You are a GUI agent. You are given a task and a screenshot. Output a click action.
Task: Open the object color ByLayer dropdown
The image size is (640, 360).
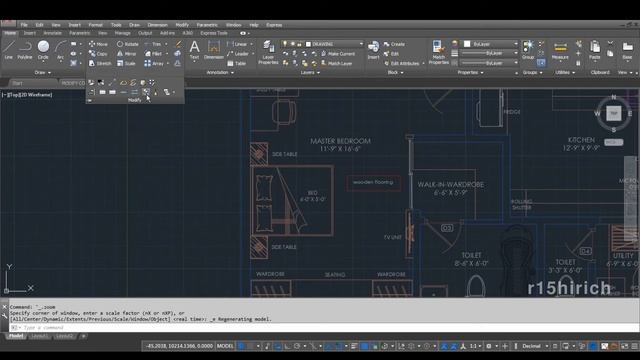click(491, 44)
